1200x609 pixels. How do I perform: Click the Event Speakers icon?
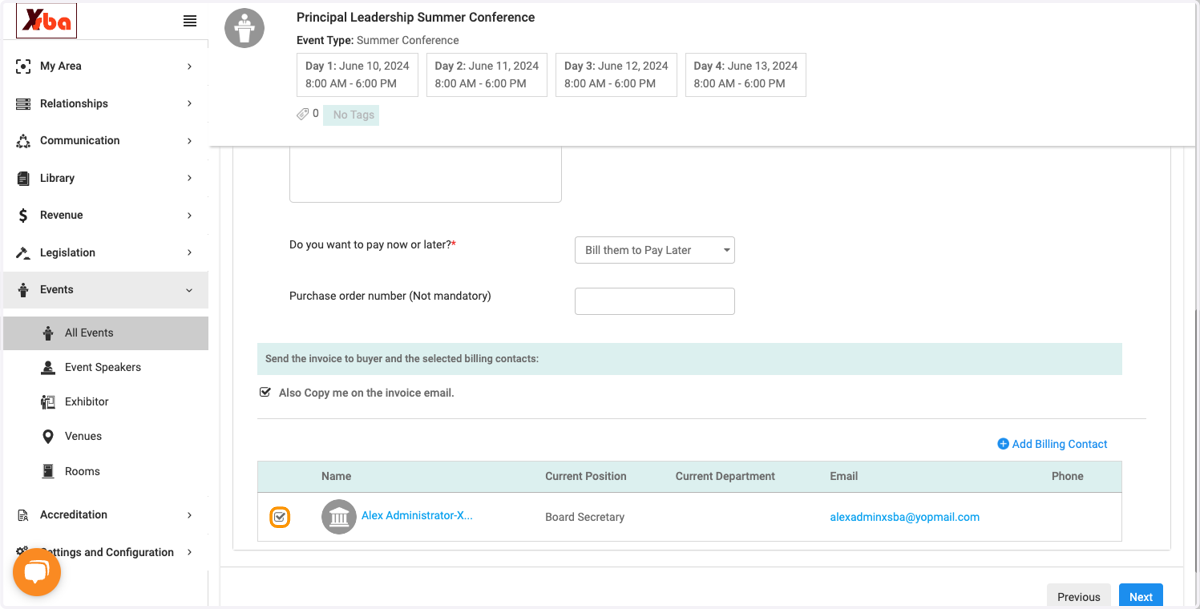pos(47,368)
